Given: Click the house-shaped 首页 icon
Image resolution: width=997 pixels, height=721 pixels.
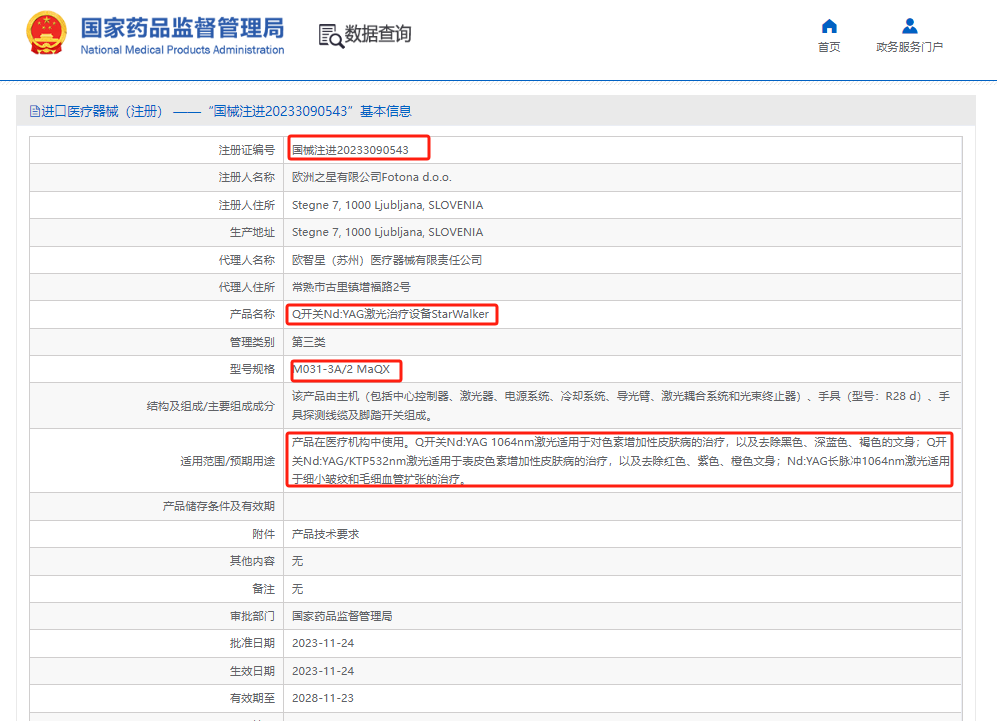Looking at the screenshot, I should [x=829, y=26].
